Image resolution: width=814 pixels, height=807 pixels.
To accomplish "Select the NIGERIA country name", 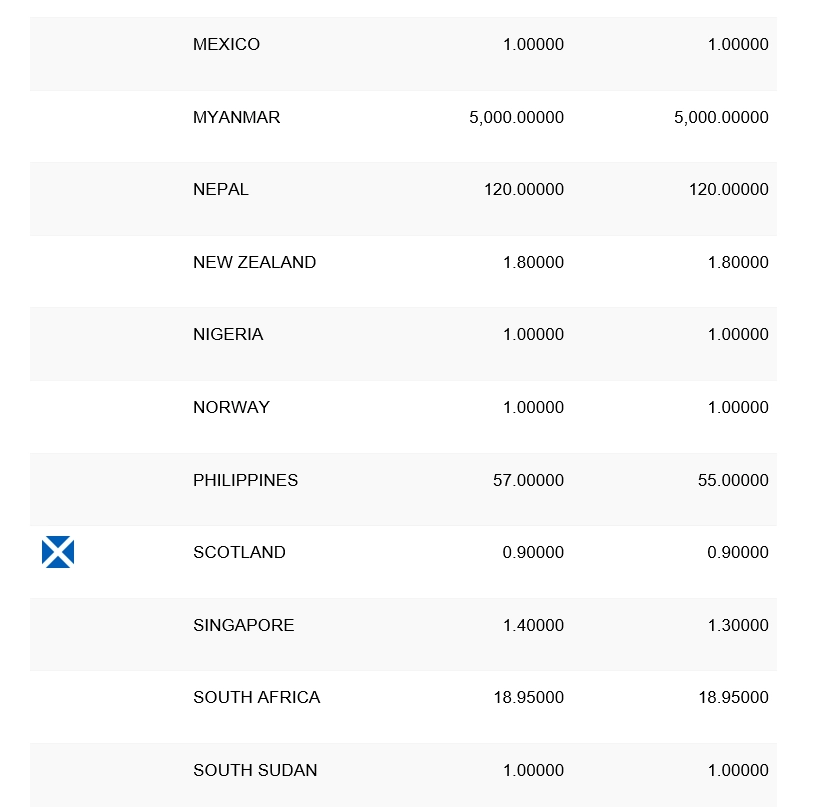I will (228, 335).
